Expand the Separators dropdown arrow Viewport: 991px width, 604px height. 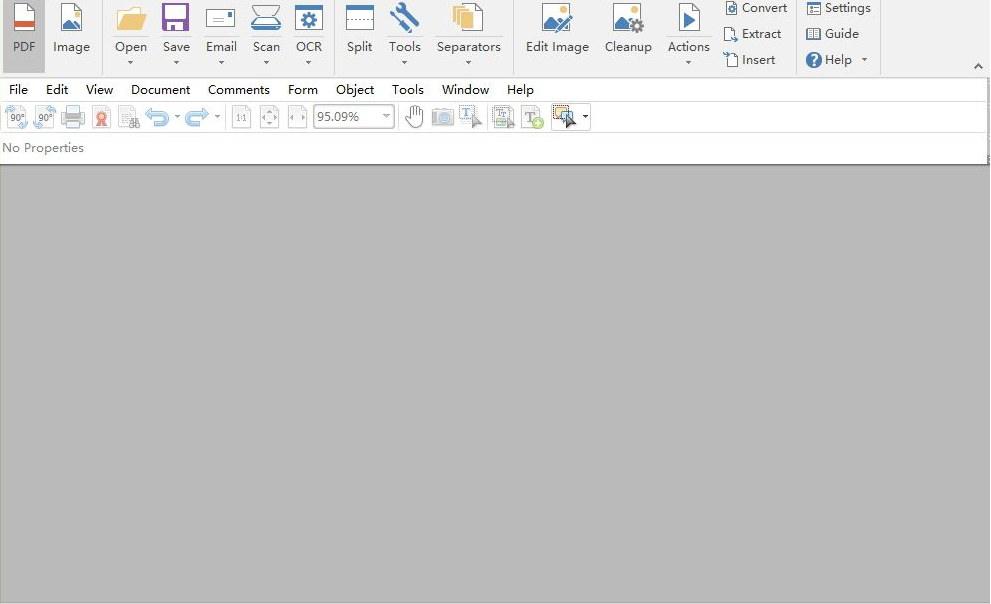click(x=468, y=63)
